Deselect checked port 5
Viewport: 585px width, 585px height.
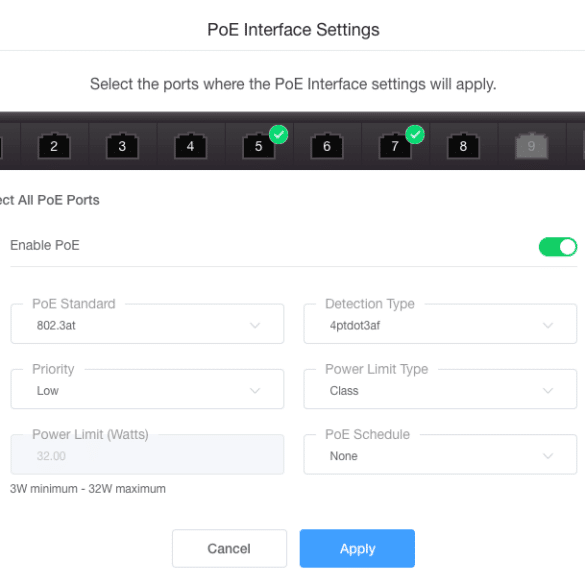coord(259,146)
